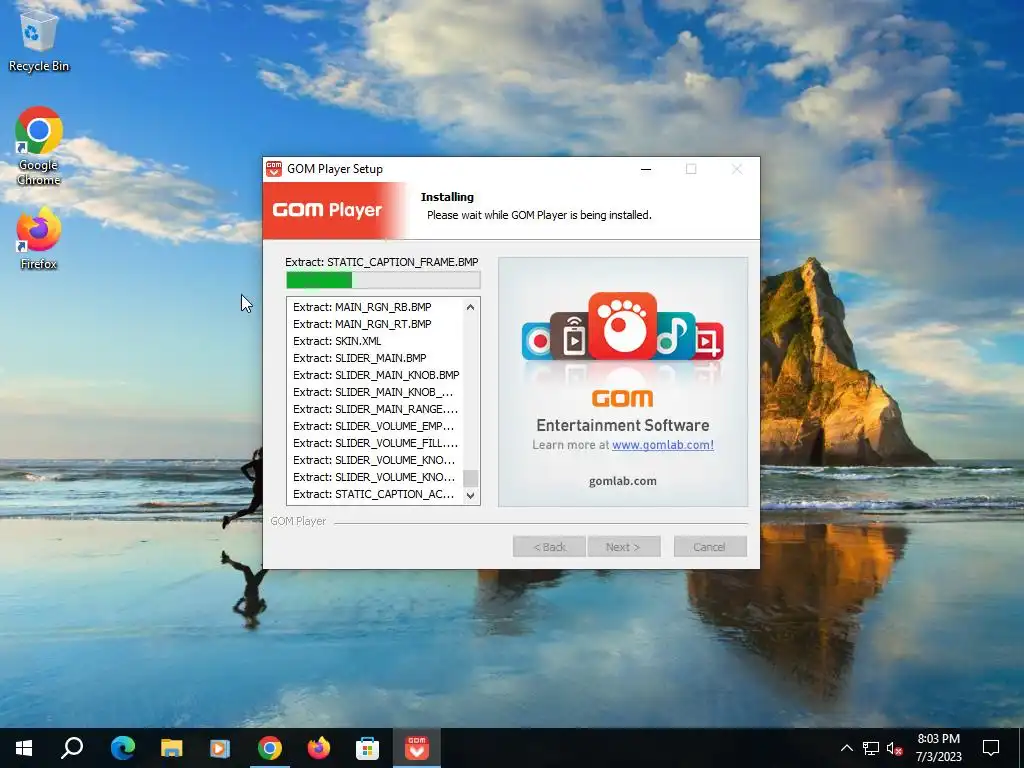The width and height of the screenshot is (1024, 768).
Task: Select the Google Chrome desktop shortcut
Action: (x=39, y=146)
